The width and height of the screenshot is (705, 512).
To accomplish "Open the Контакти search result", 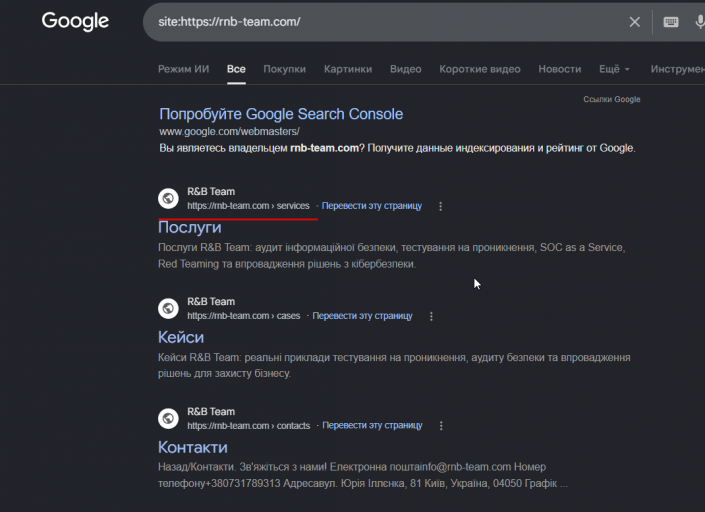I will pyautogui.click(x=192, y=447).
